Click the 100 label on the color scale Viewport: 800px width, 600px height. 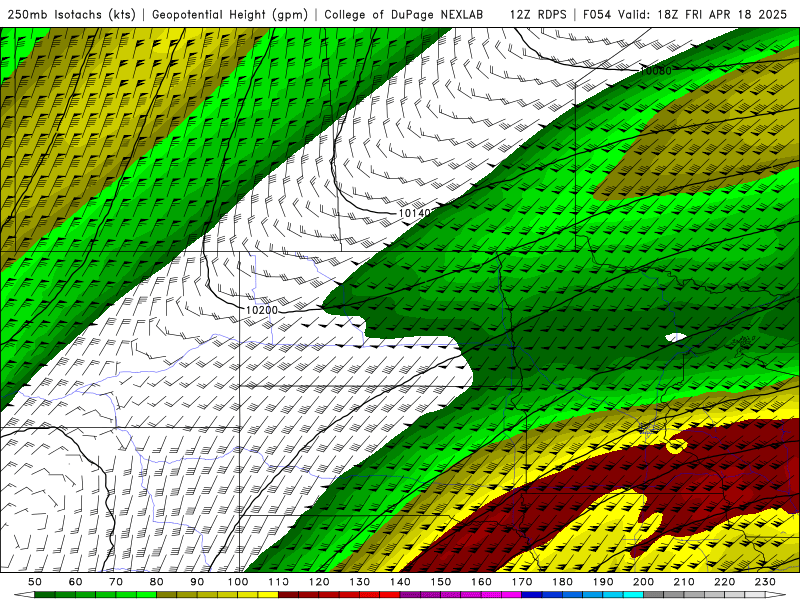coord(238,582)
